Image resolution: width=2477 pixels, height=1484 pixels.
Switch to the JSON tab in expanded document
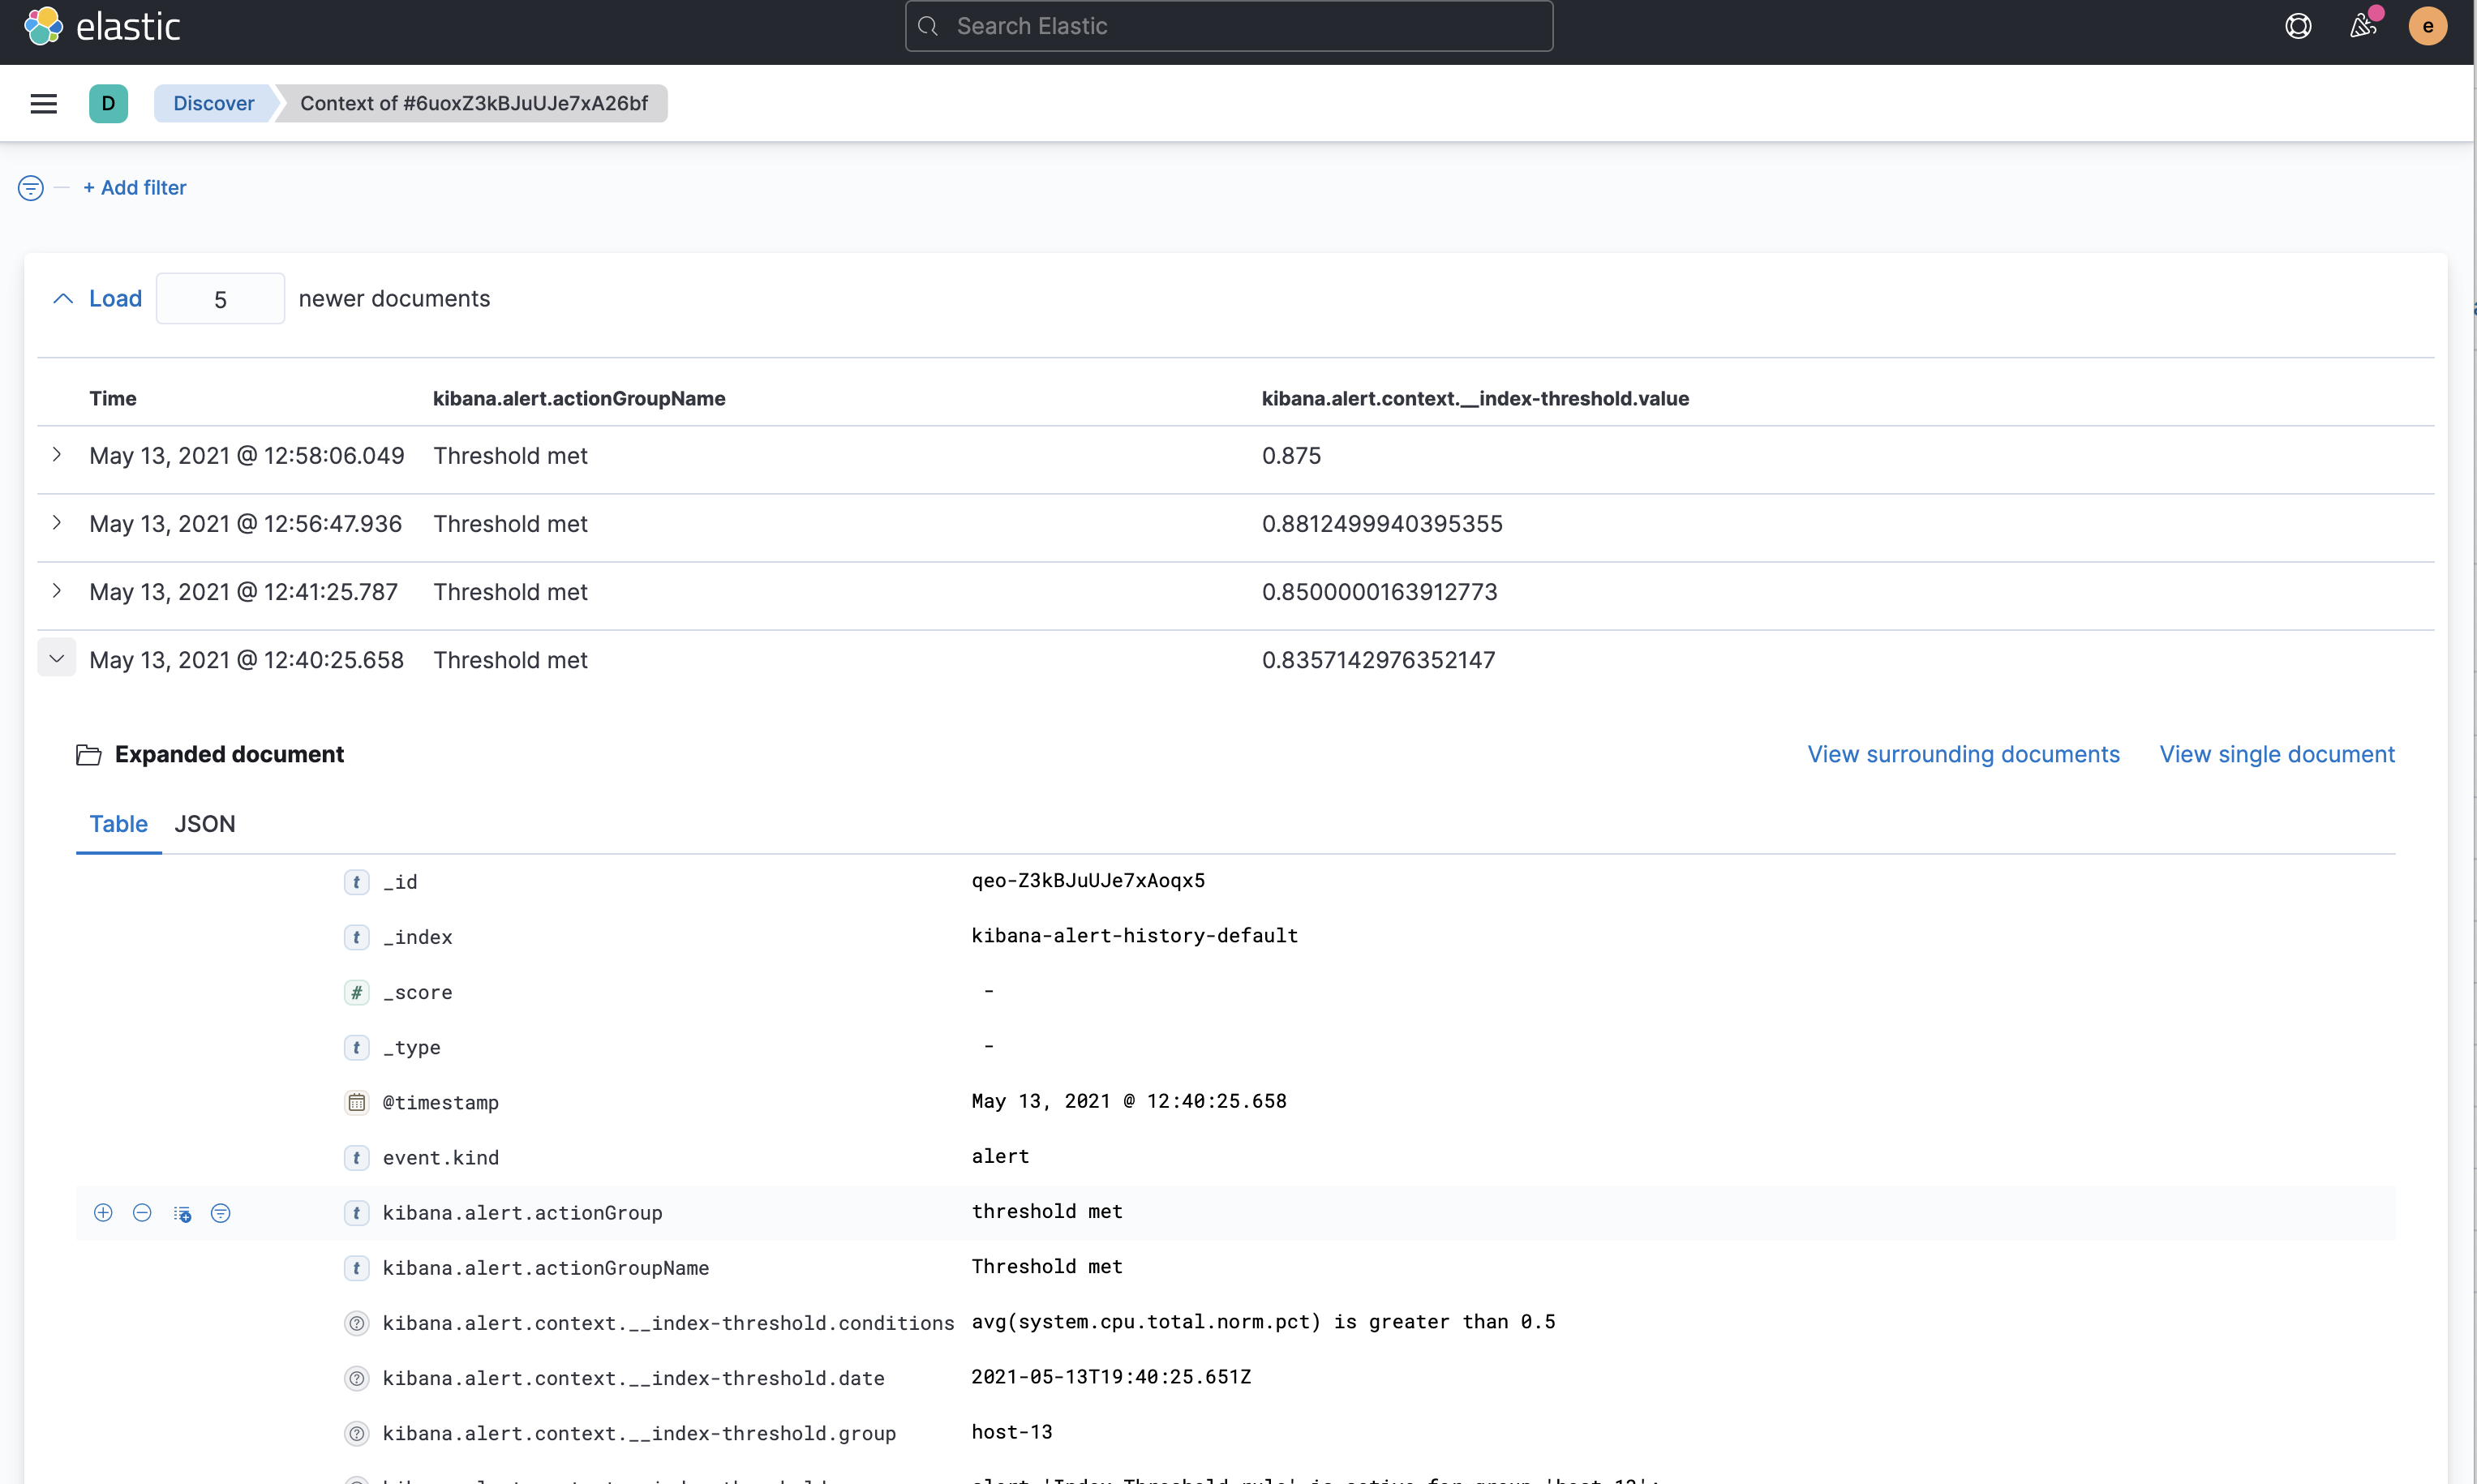[x=204, y=821]
